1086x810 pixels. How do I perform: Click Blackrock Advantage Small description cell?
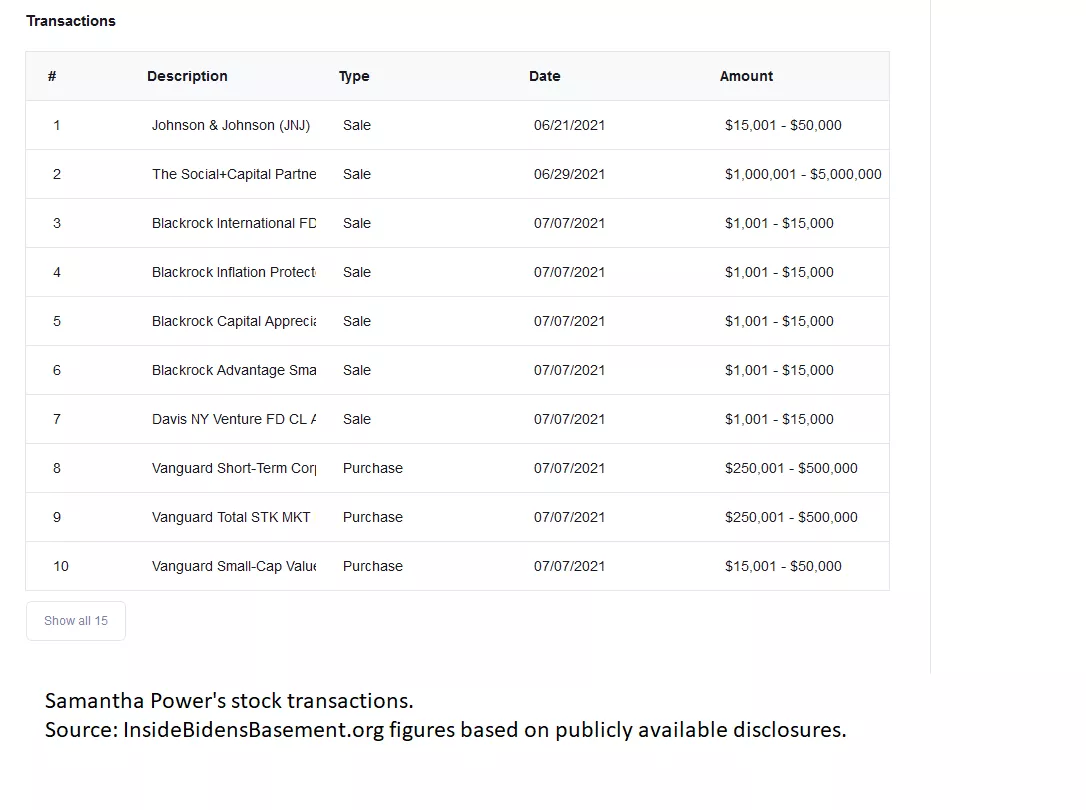[x=234, y=370]
